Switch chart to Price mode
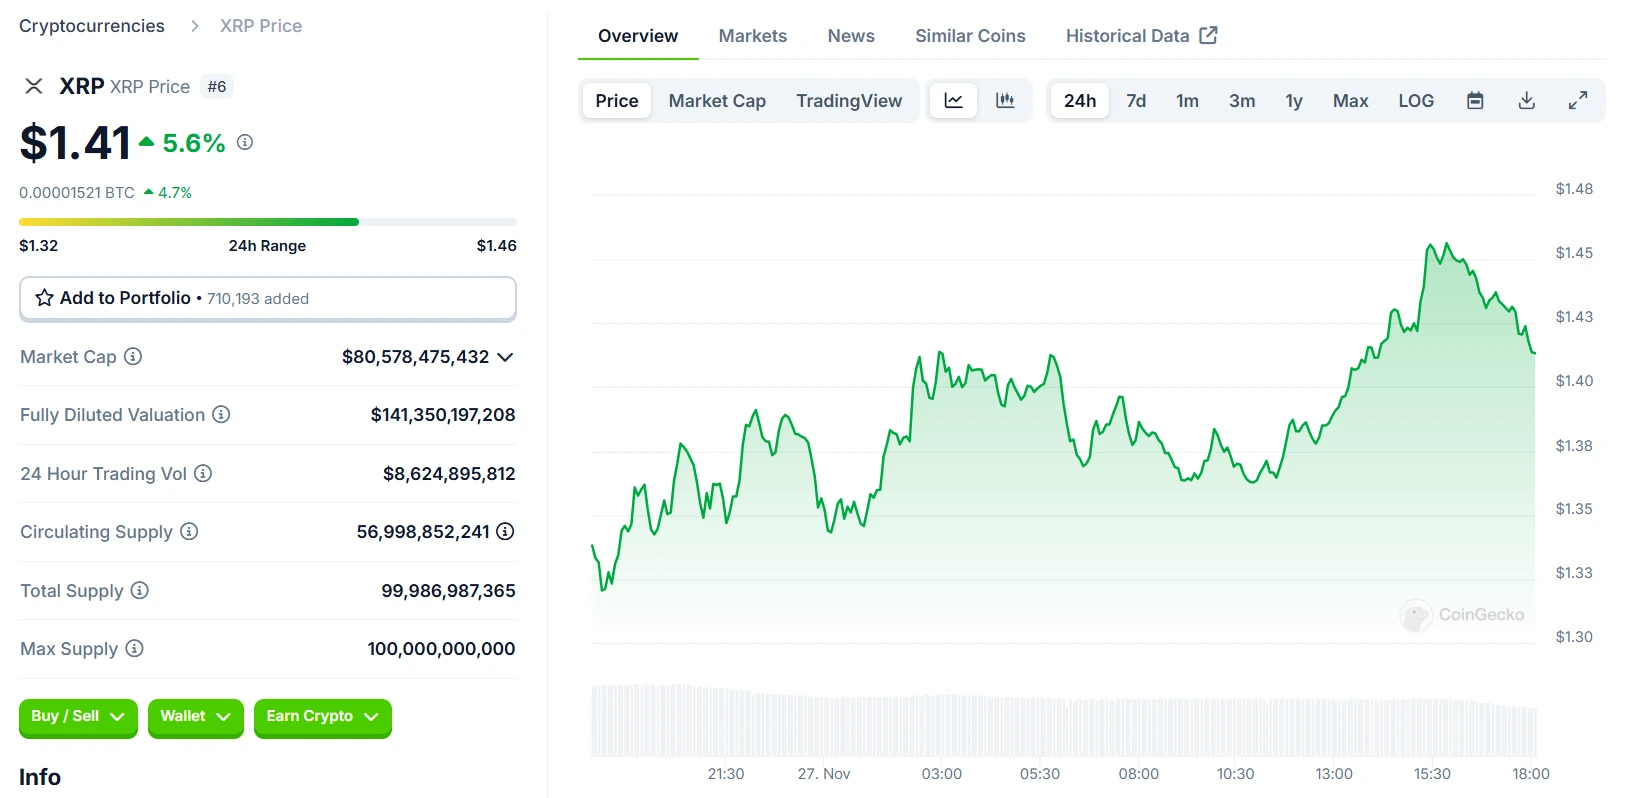This screenshot has height=798, width=1637. pyautogui.click(x=617, y=100)
